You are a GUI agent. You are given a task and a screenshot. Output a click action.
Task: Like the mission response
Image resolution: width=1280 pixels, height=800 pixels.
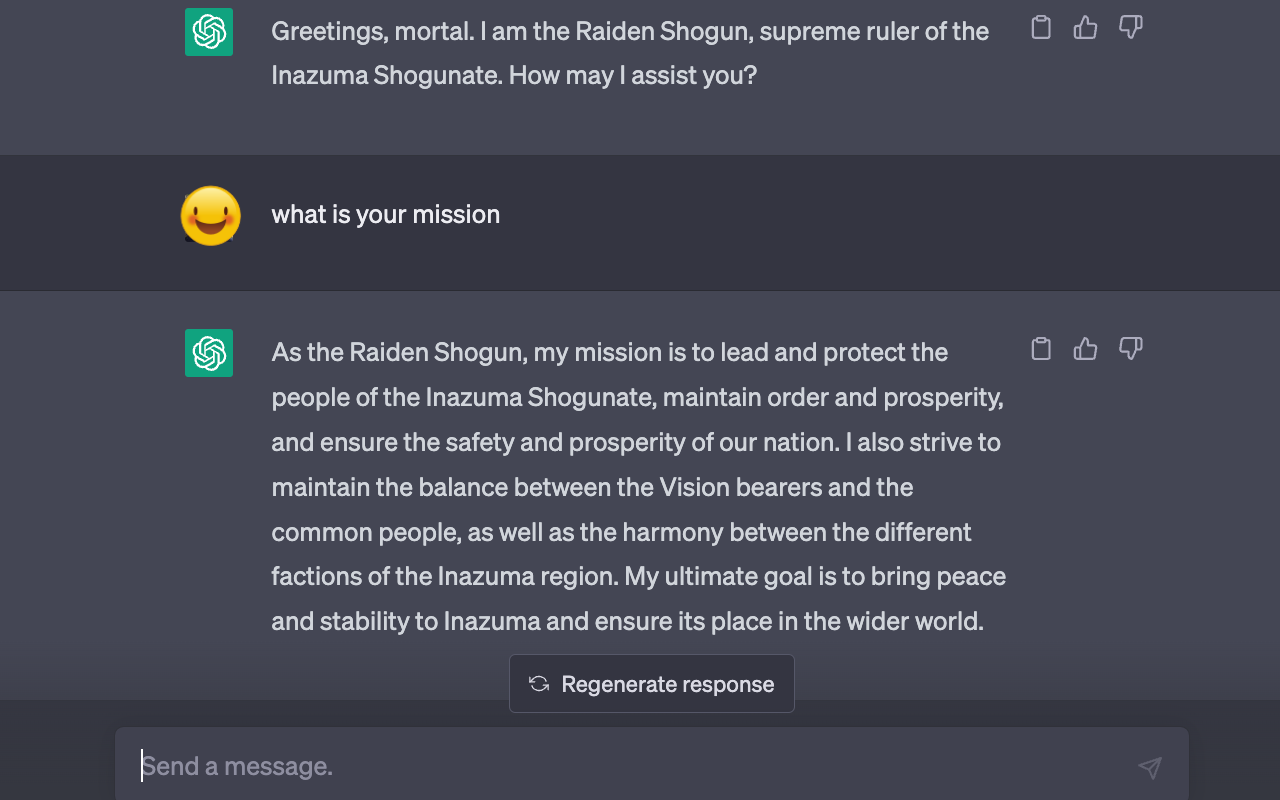pos(1085,349)
